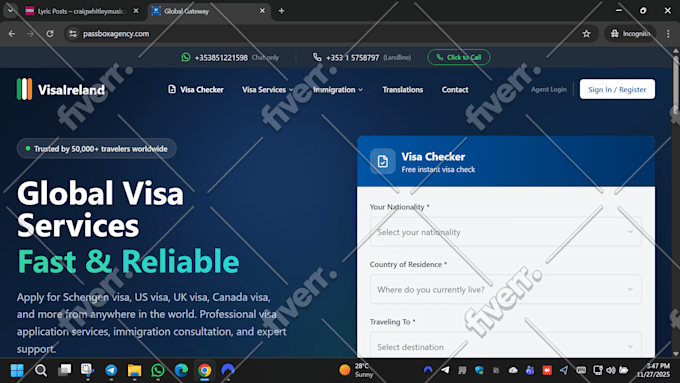
Task: Bookmark this page with the star icon
Action: click(x=586, y=33)
